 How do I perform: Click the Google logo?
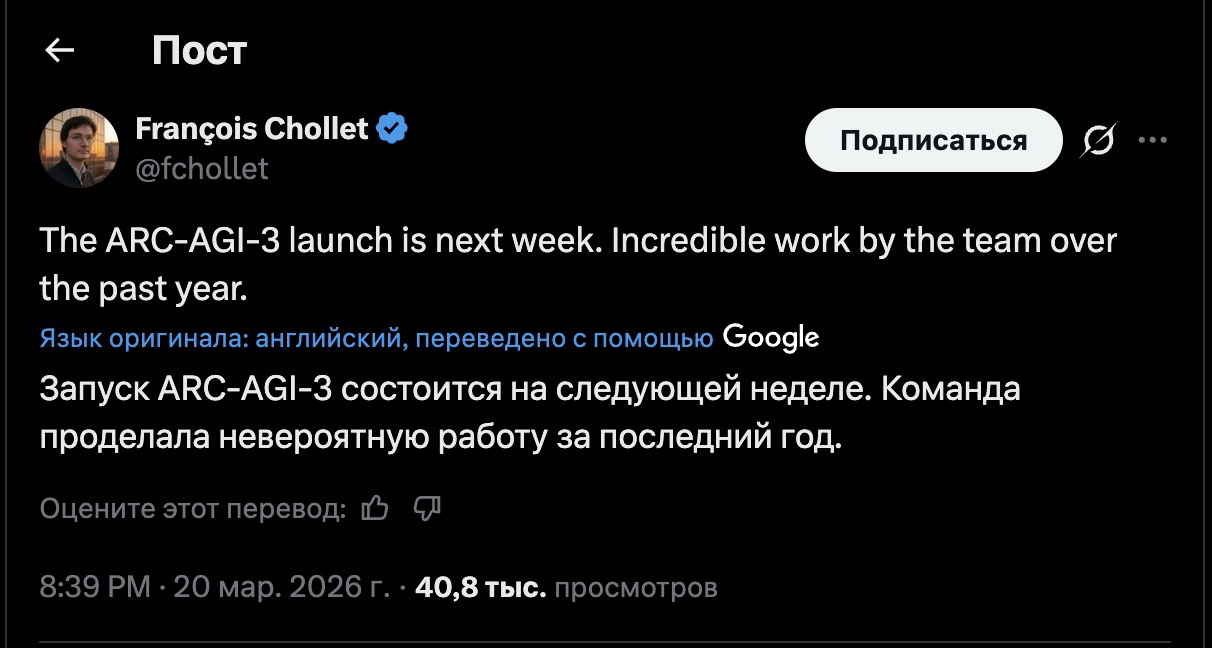pyautogui.click(x=770, y=338)
